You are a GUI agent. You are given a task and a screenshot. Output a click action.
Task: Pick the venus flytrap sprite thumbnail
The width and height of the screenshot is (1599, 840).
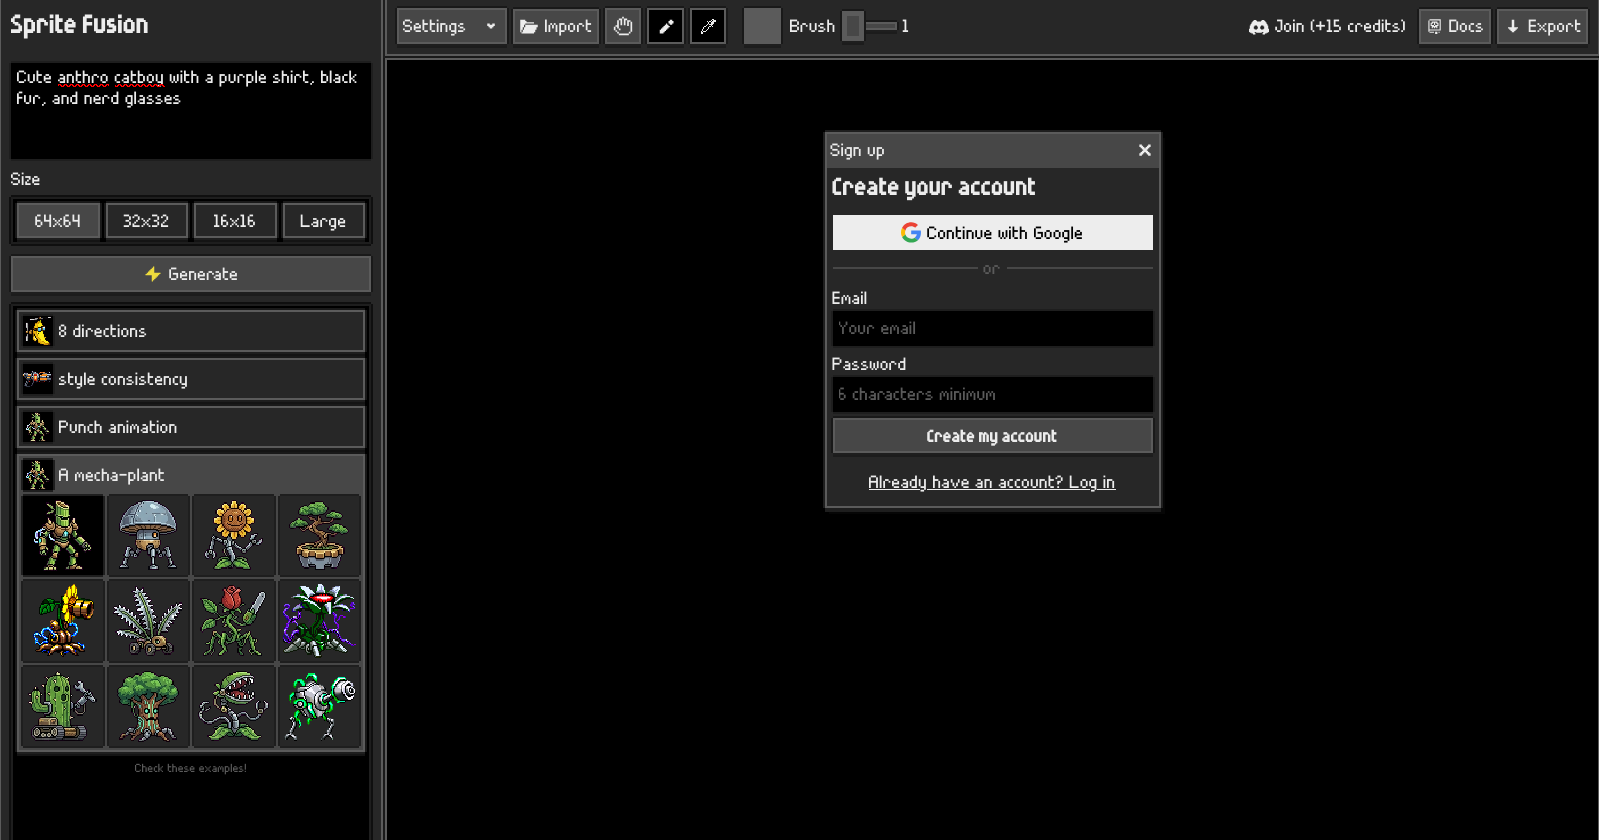[x=234, y=707]
